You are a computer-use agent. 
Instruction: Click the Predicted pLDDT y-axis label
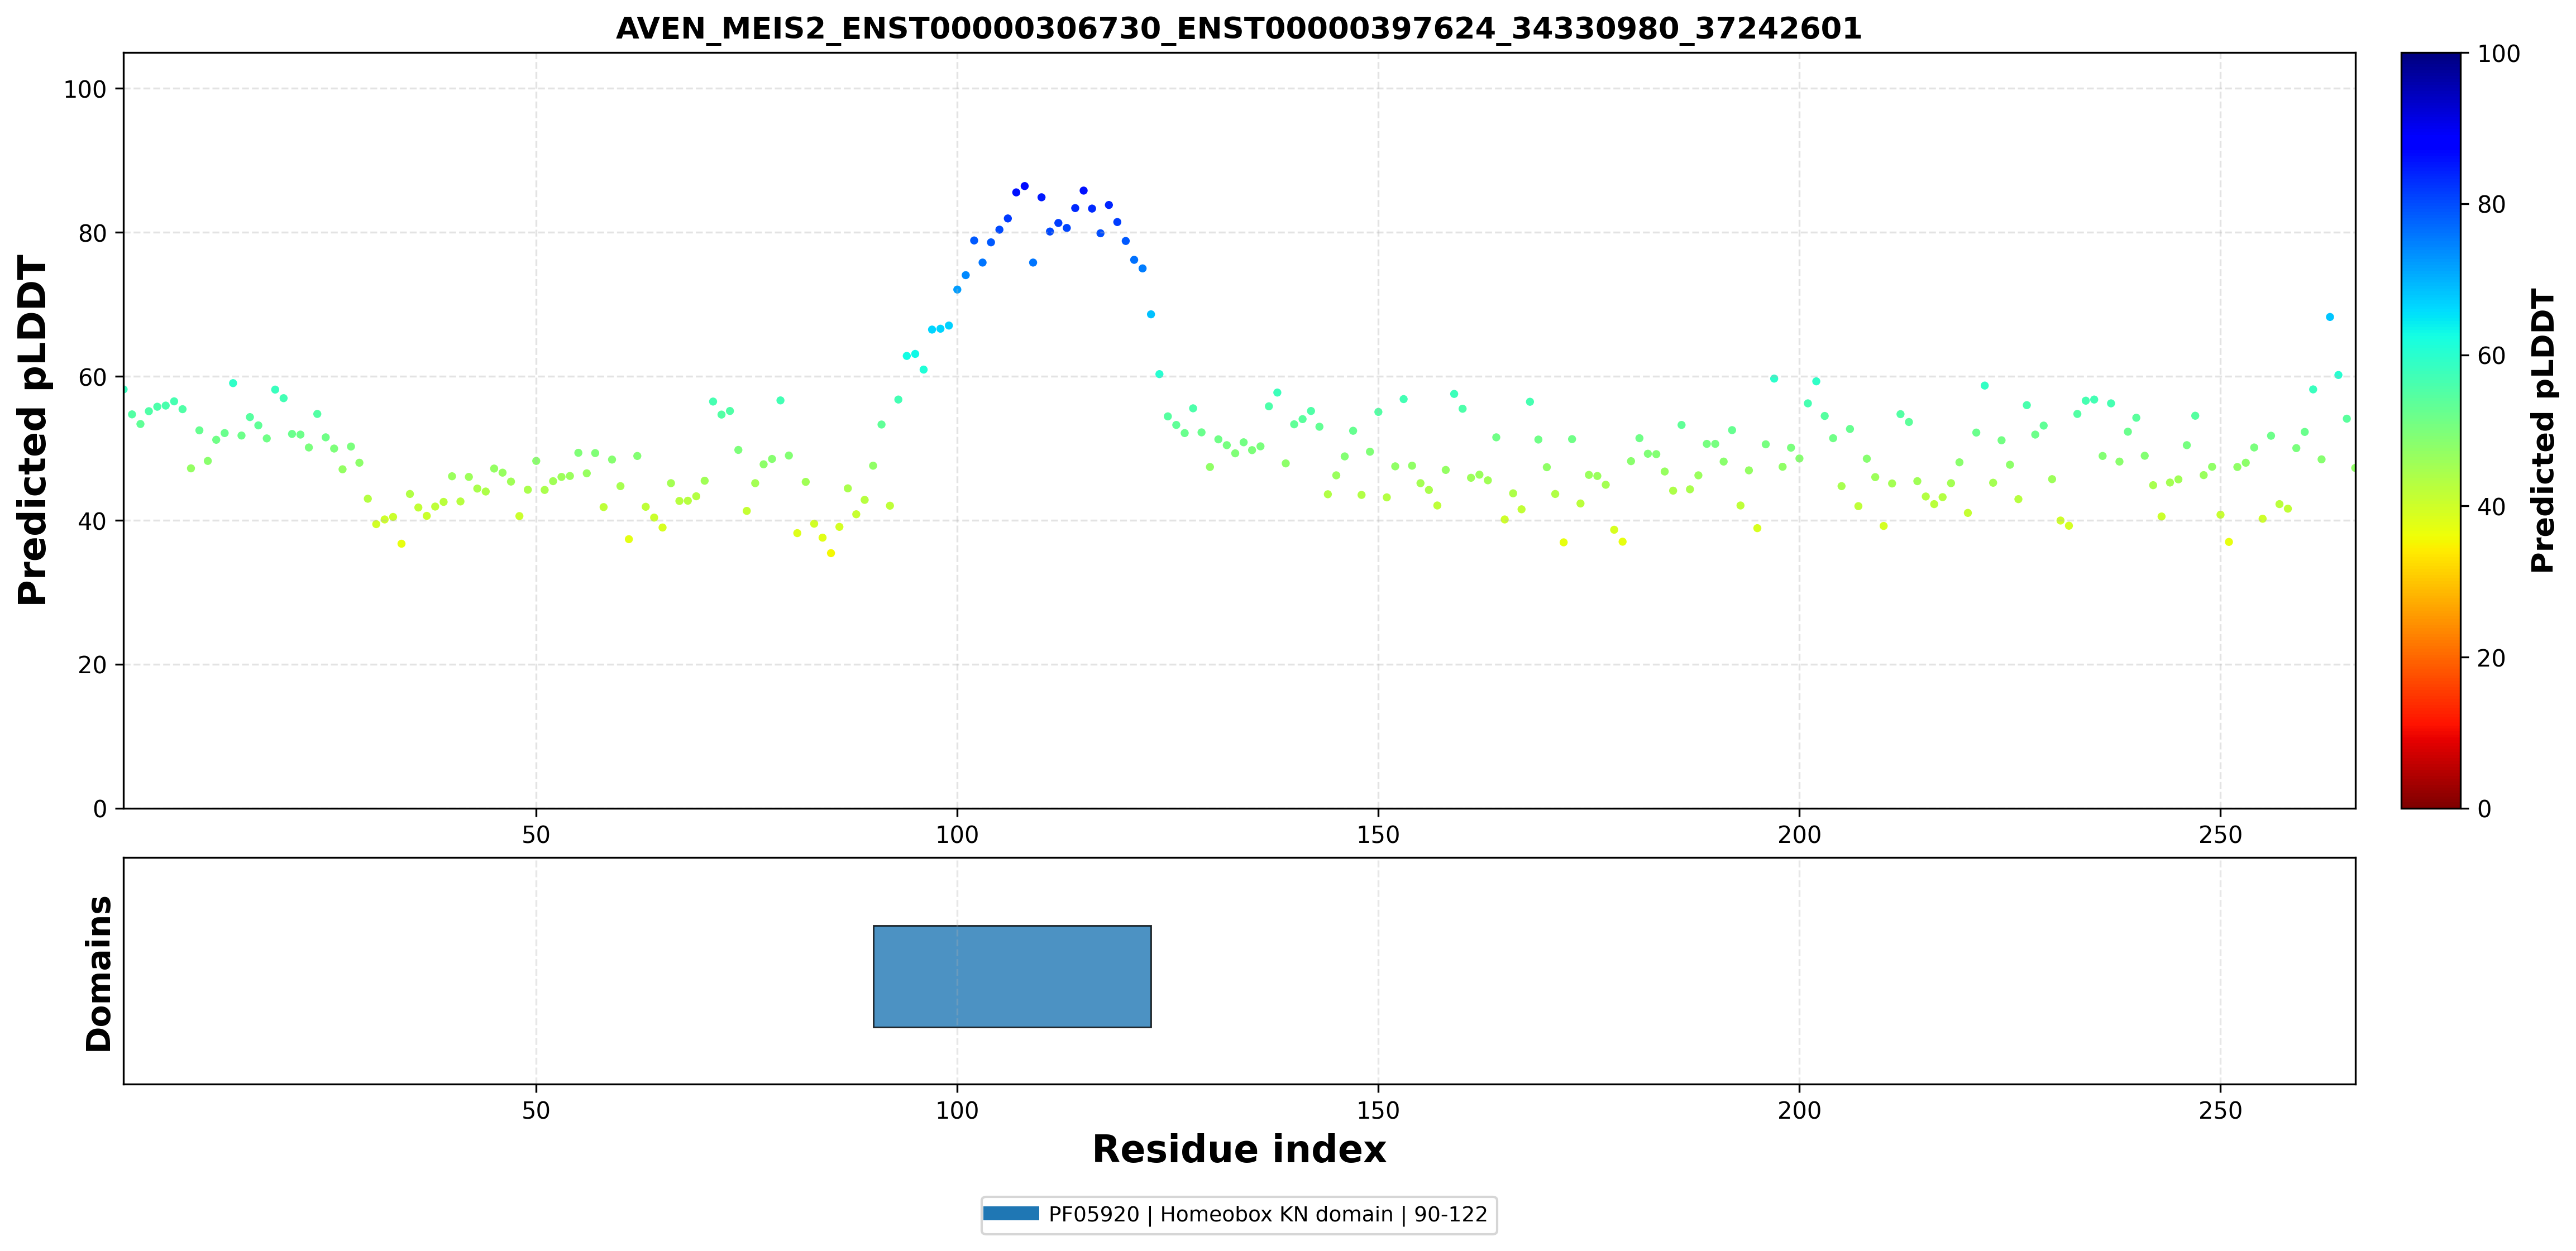[x=33, y=430]
